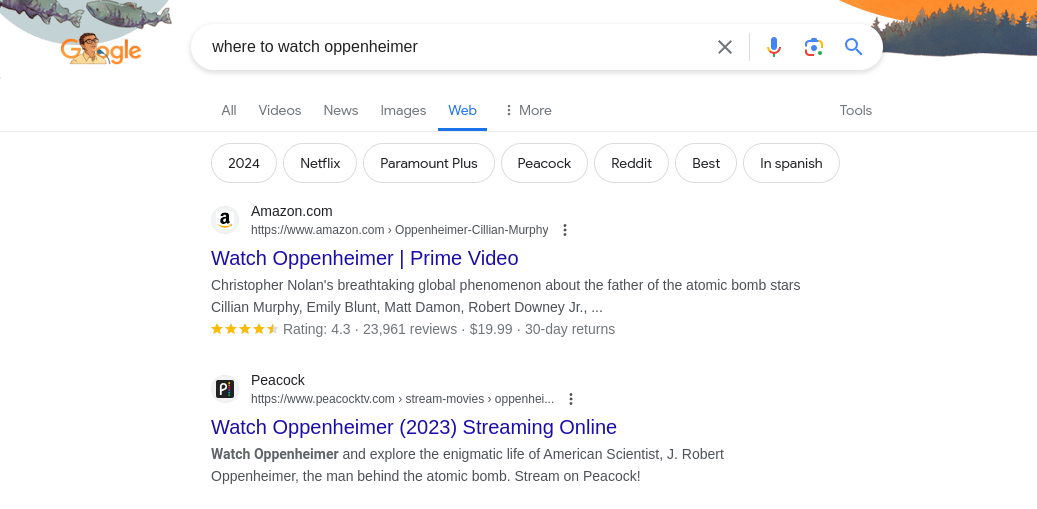1037x509 pixels.
Task: Switch to the Images tab
Action: (x=403, y=110)
